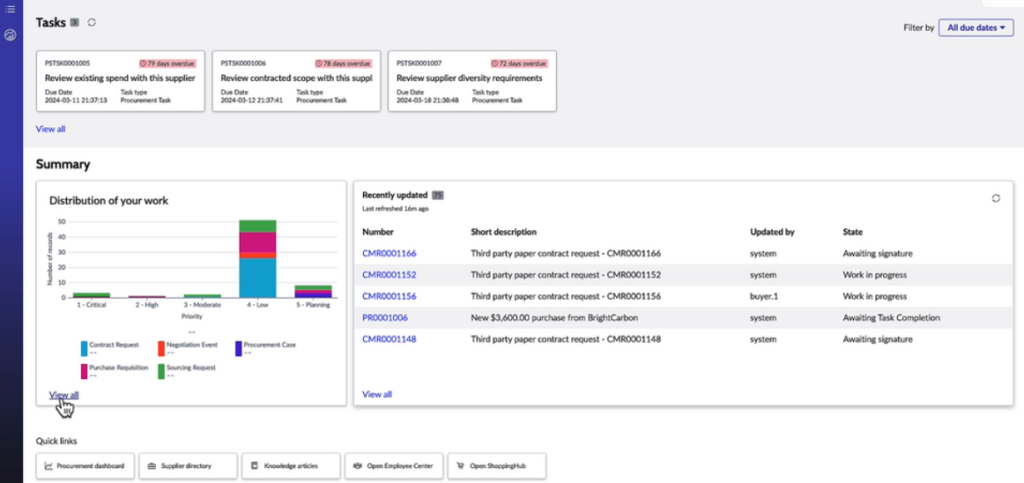
Task: Click the Procurement dashboard chart icon
Action: click(48, 466)
